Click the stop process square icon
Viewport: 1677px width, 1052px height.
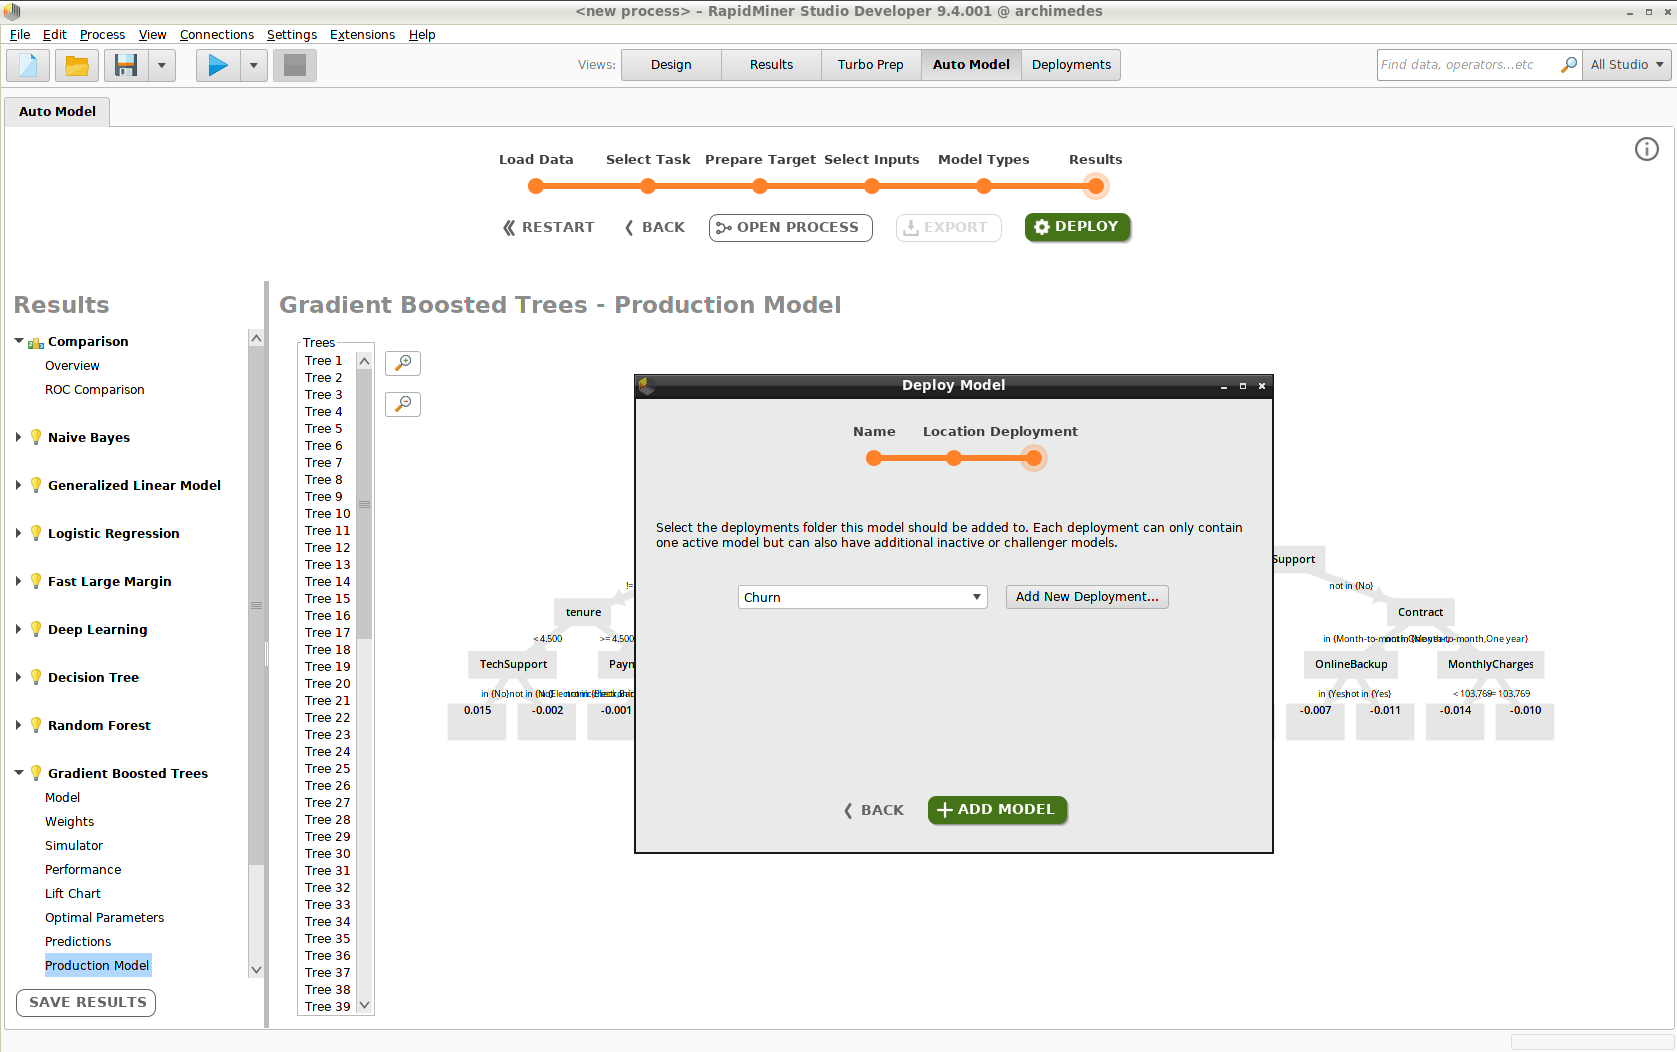[x=295, y=65]
